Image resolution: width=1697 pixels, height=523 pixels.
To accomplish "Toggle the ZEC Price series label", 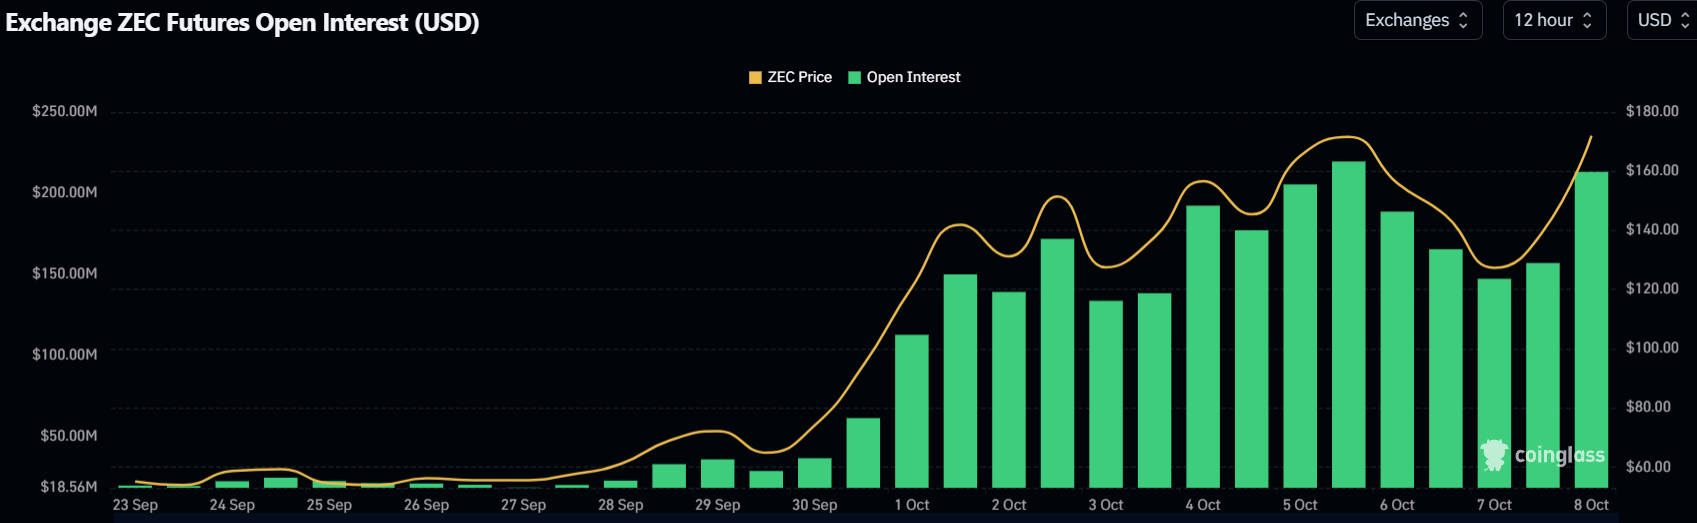I will [x=799, y=78].
